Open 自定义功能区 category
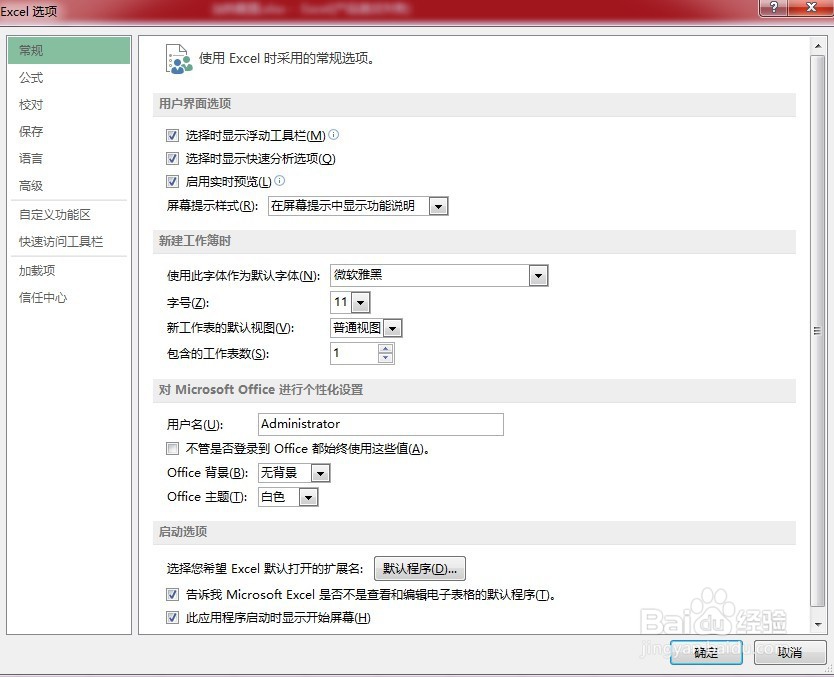The image size is (834, 677). (x=69, y=215)
